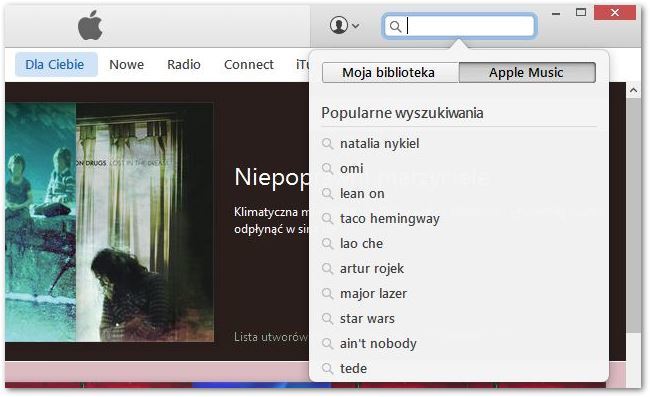Click magnifier icon beside natalia nykiel
The image size is (650, 397).
pos(327,144)
